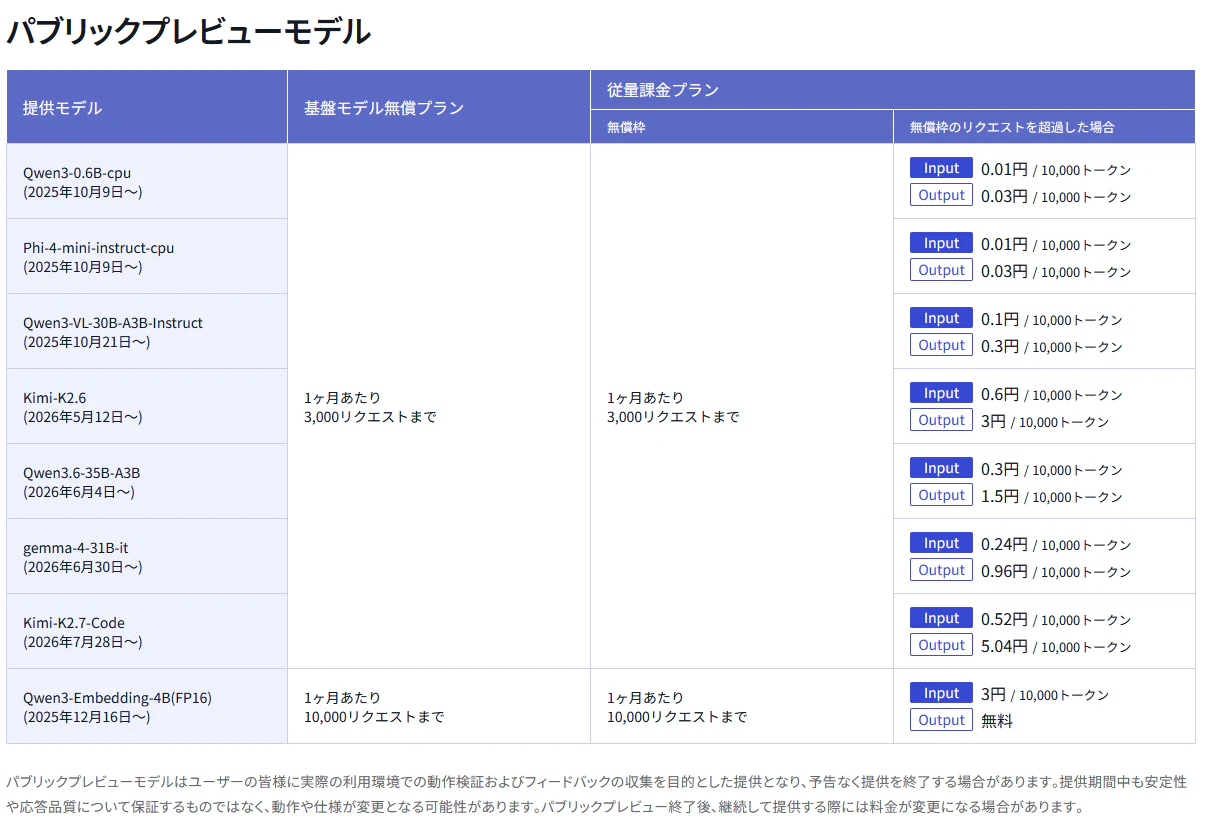The image size is (1211, 834).
Task: Click the Output badge in the Phi-4-mini-instruct-cpu row
Action: coord(941,270)
